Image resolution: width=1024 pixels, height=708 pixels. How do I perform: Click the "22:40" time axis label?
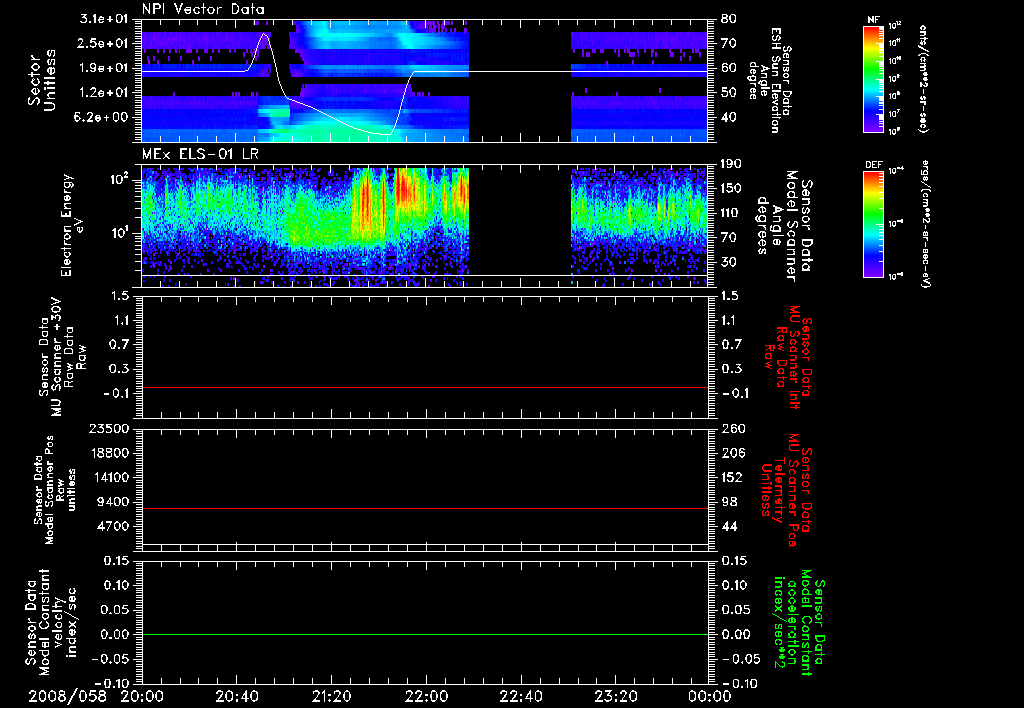(x=521, y=696)
